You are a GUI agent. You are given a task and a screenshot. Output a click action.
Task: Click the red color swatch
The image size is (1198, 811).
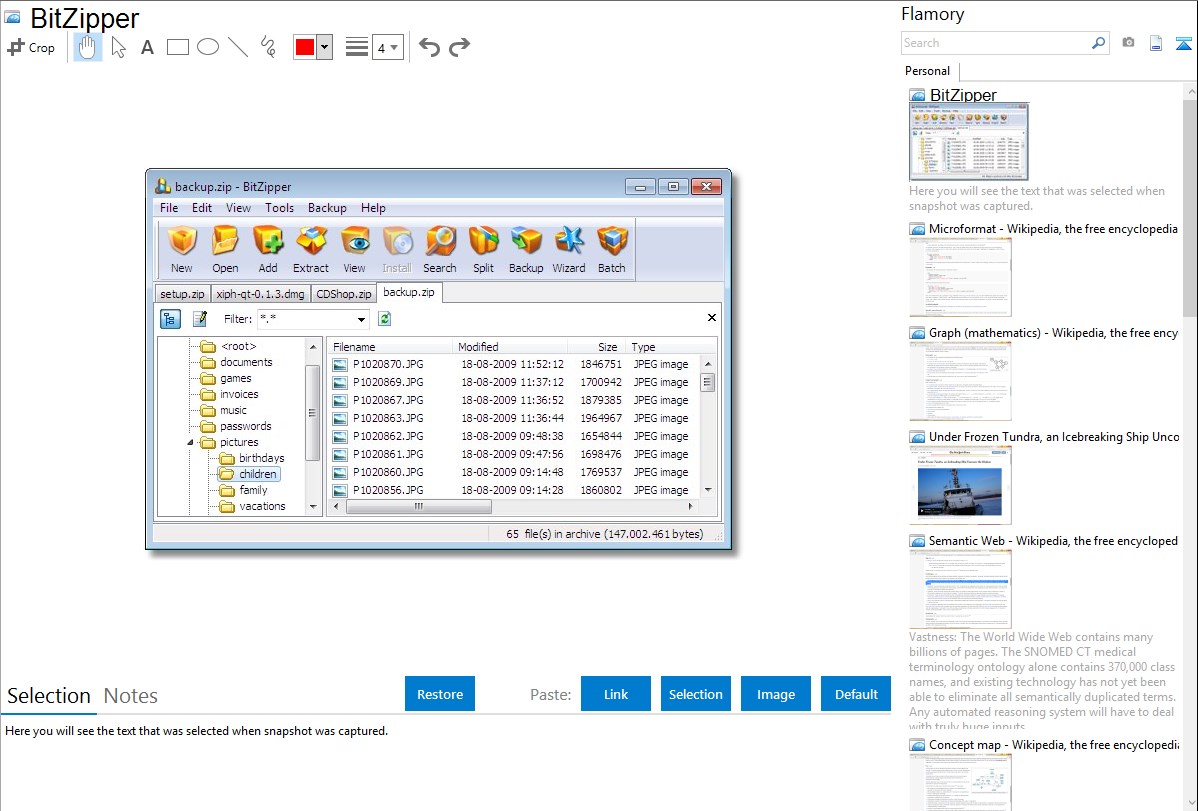pos(305,47)
